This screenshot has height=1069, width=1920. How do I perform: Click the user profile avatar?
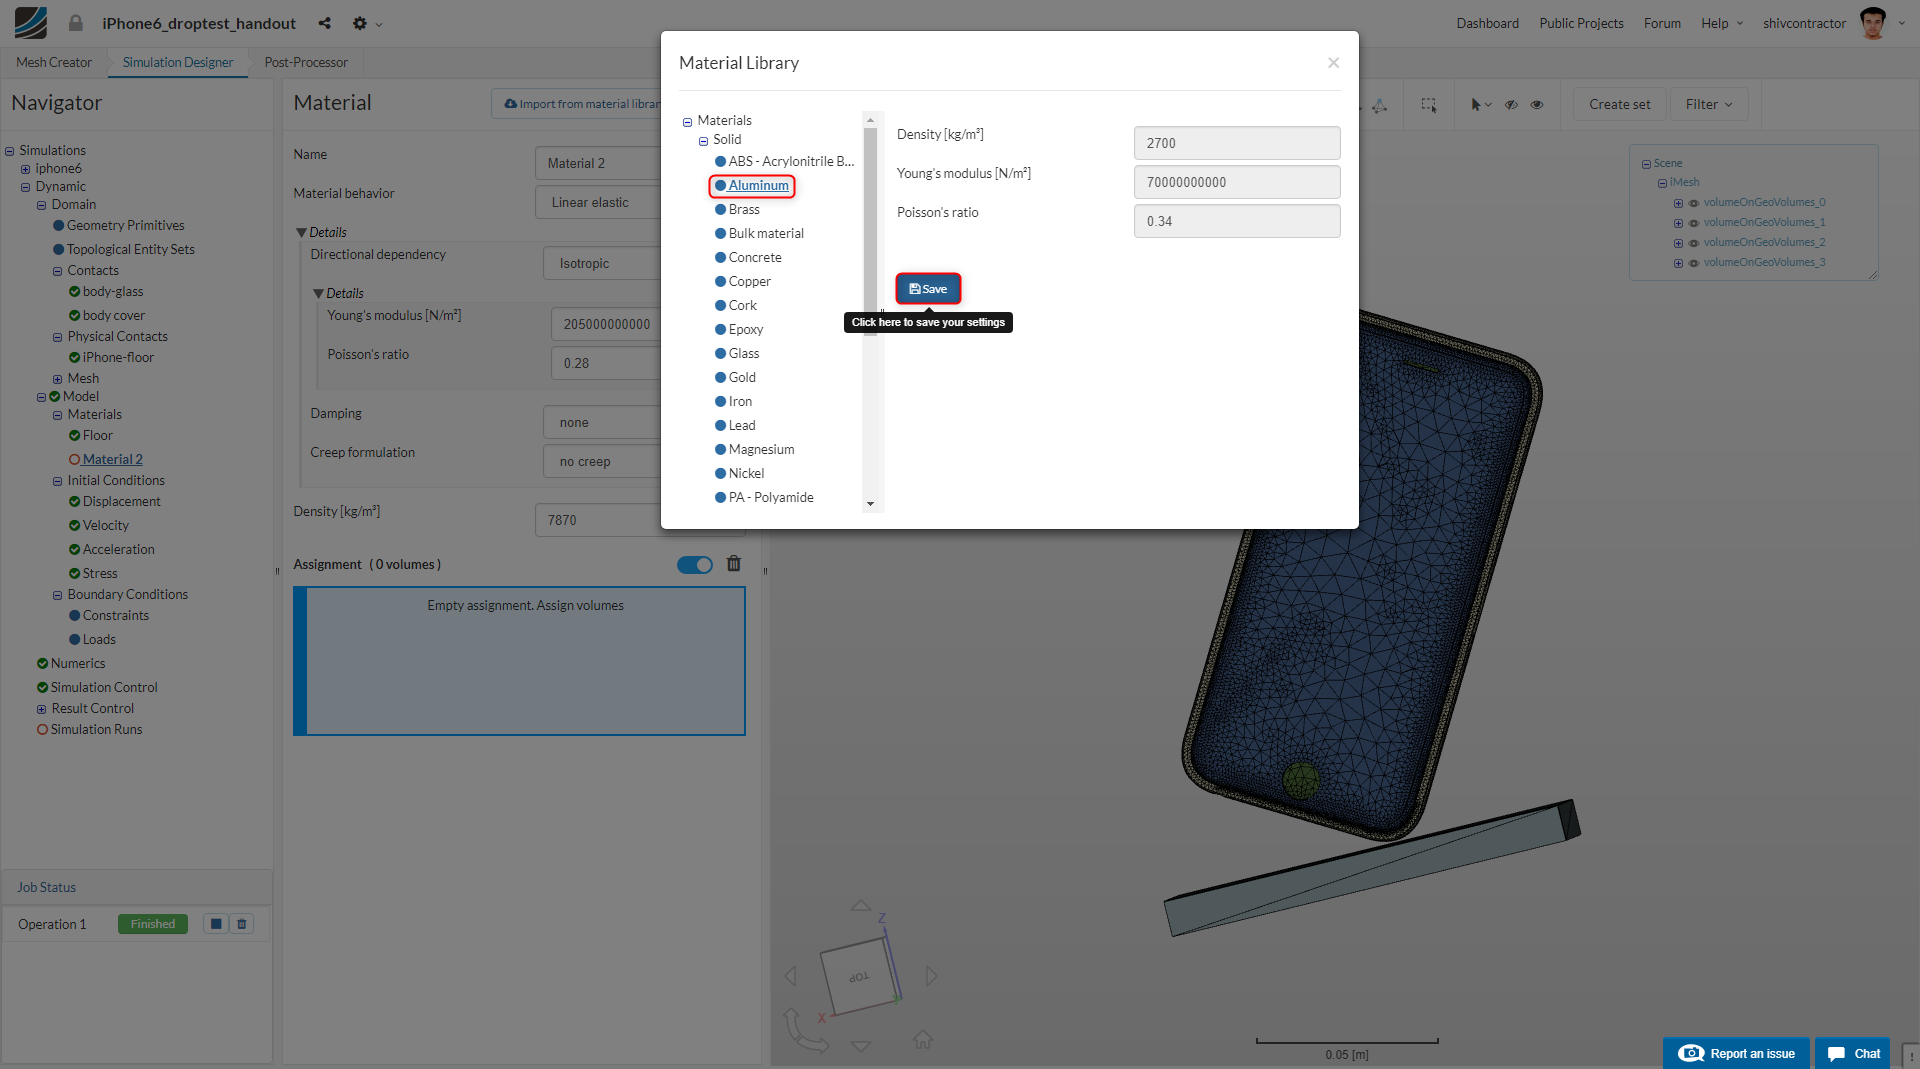pos(1873,23)
